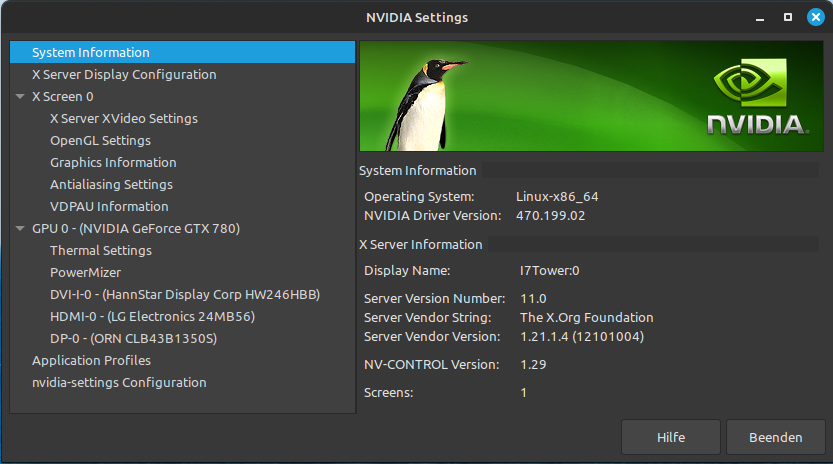Collapse the GPU 0 tree arrow

click(20, 229)
